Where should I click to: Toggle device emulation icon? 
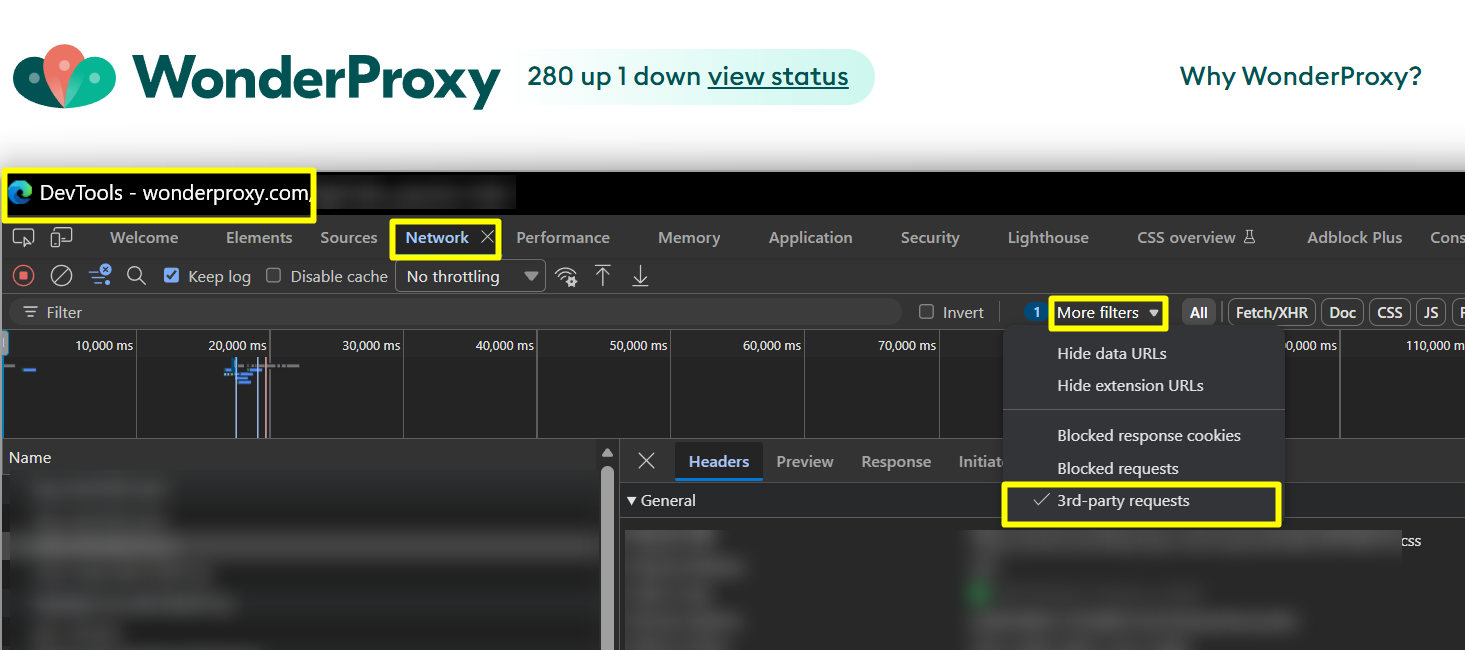(62, 237)
